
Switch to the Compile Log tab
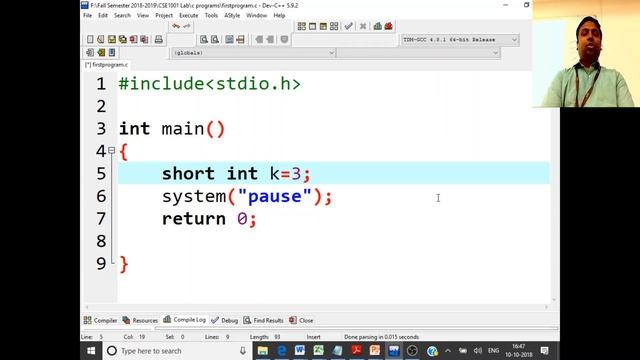click(184, 320)
